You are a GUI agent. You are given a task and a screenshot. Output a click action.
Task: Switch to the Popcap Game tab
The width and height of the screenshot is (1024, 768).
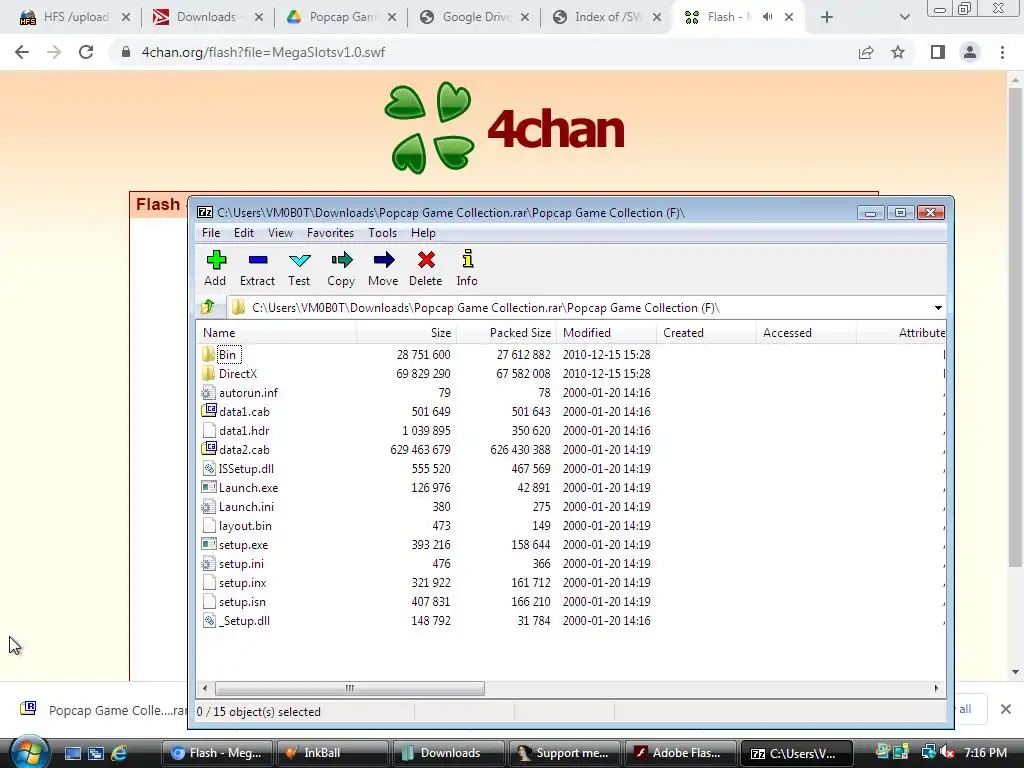click(342, 17)
